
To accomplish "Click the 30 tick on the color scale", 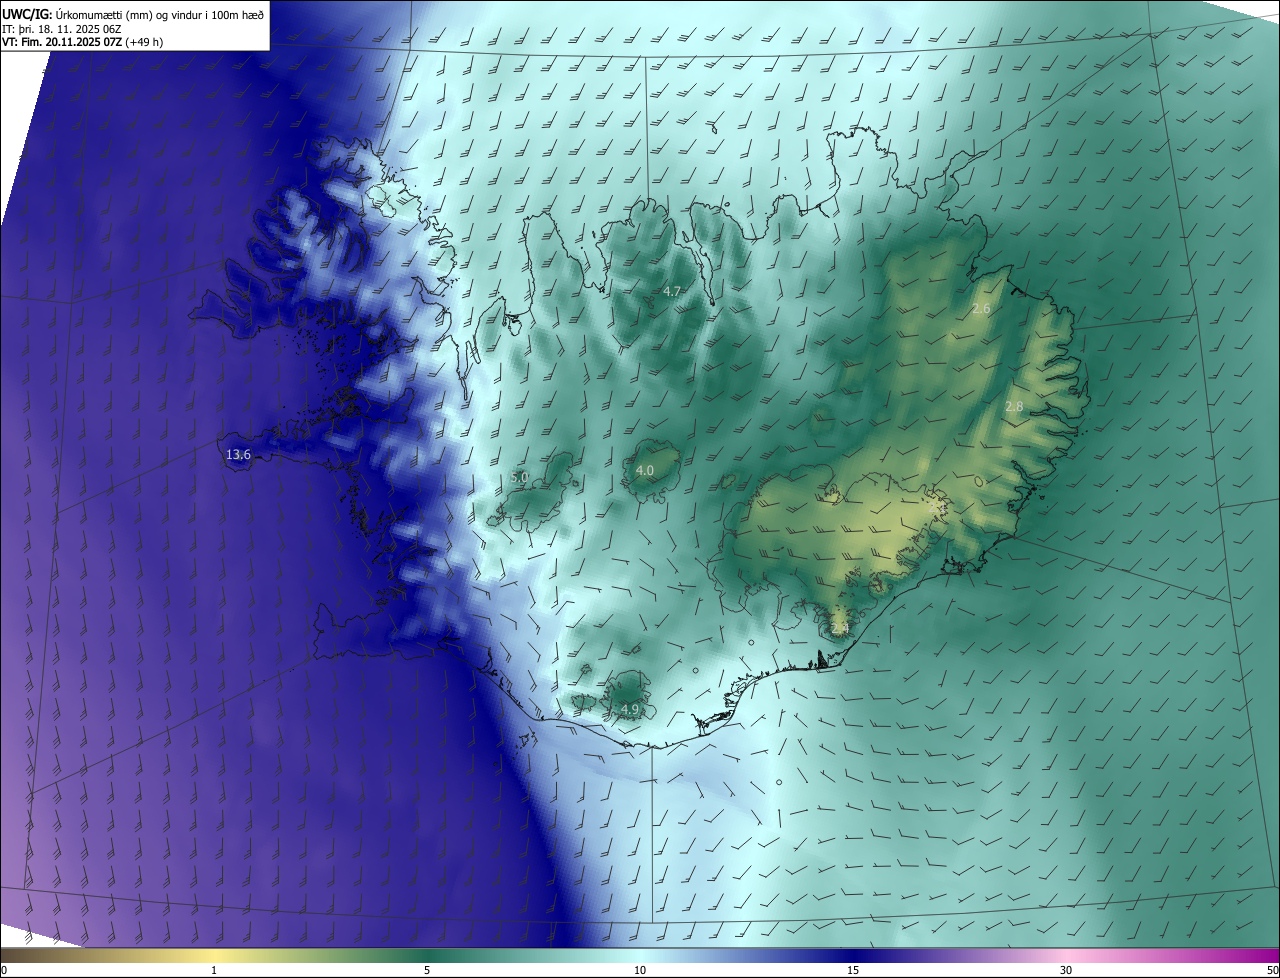I will point(1066,970).
